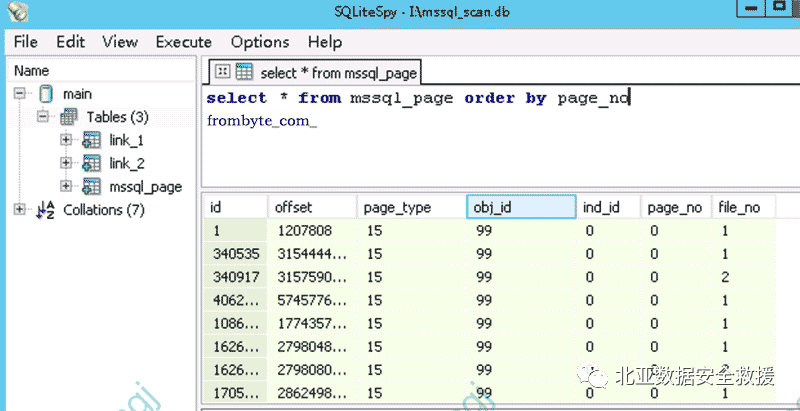Select the main tree item
Screen dimensions: 800x411
point(78,94)
